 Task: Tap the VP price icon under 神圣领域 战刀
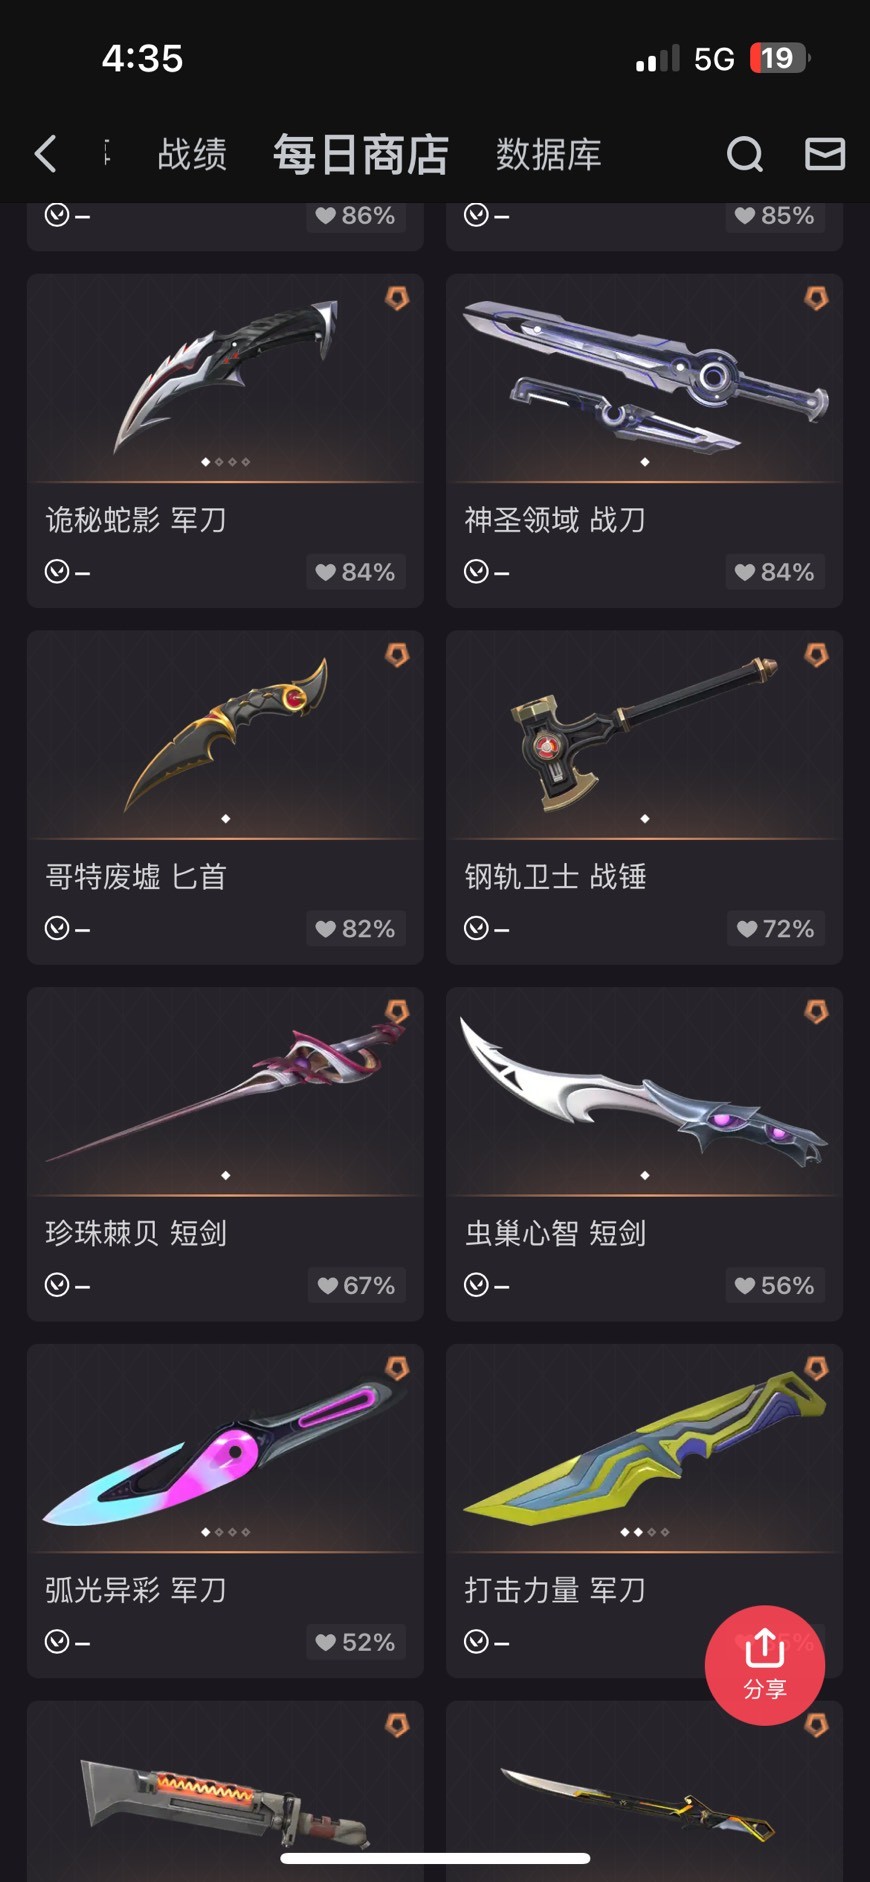click(x=476, y=572)
